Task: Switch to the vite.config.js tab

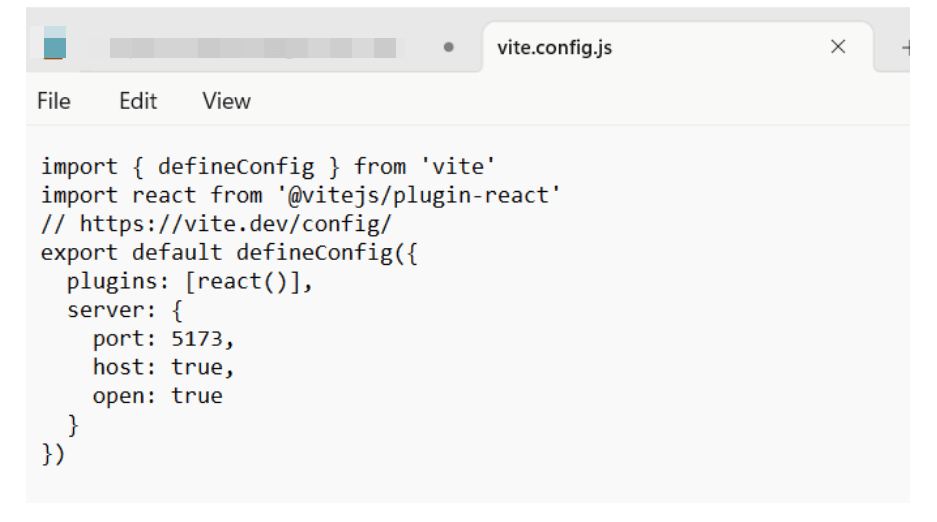Action: [x=599, y=47]
